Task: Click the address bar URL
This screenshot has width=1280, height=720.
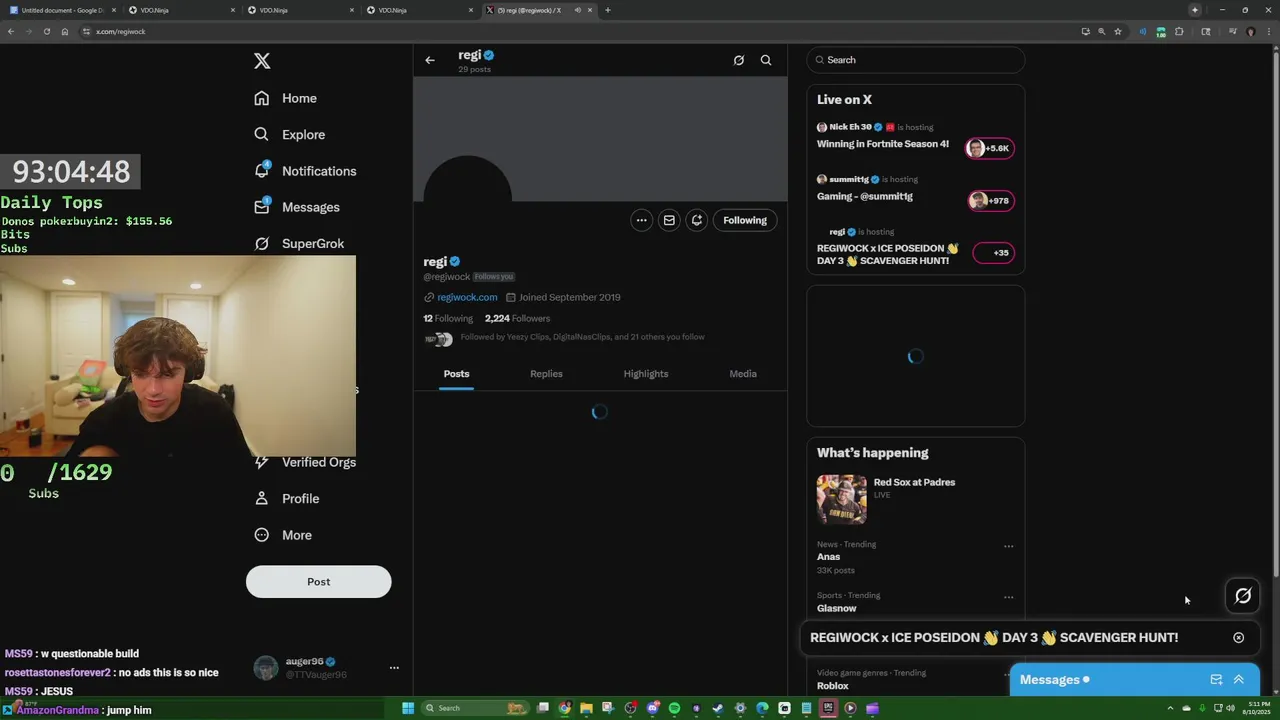Action: (x=121, y=32)
